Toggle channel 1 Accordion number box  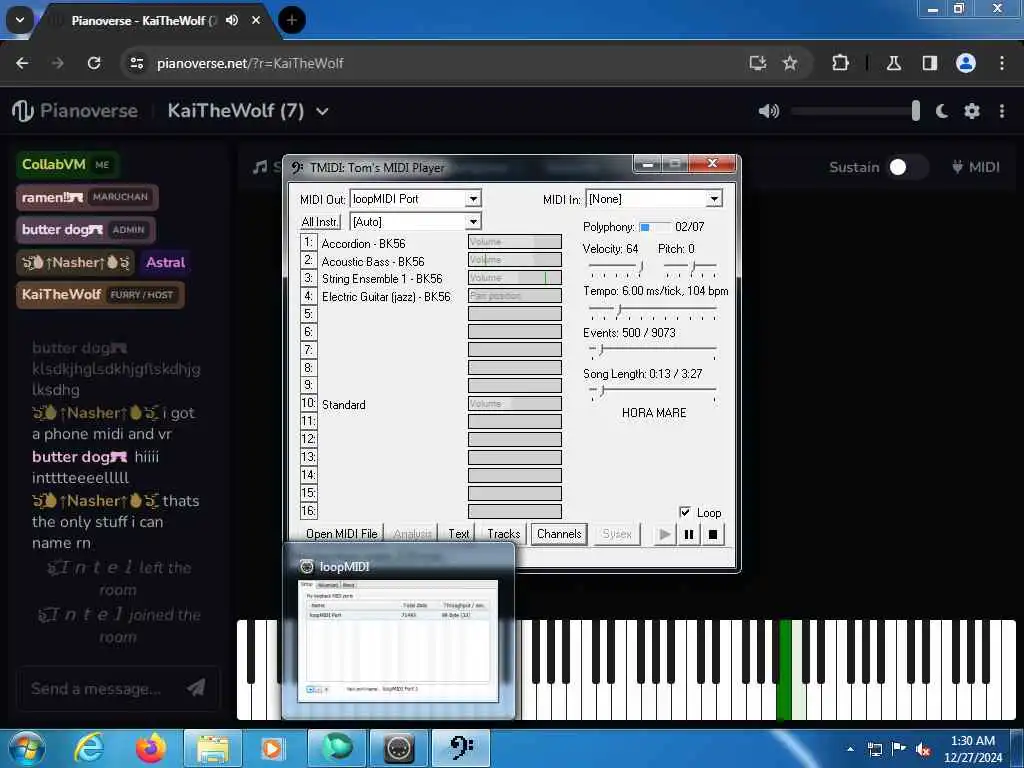(308, 242)
